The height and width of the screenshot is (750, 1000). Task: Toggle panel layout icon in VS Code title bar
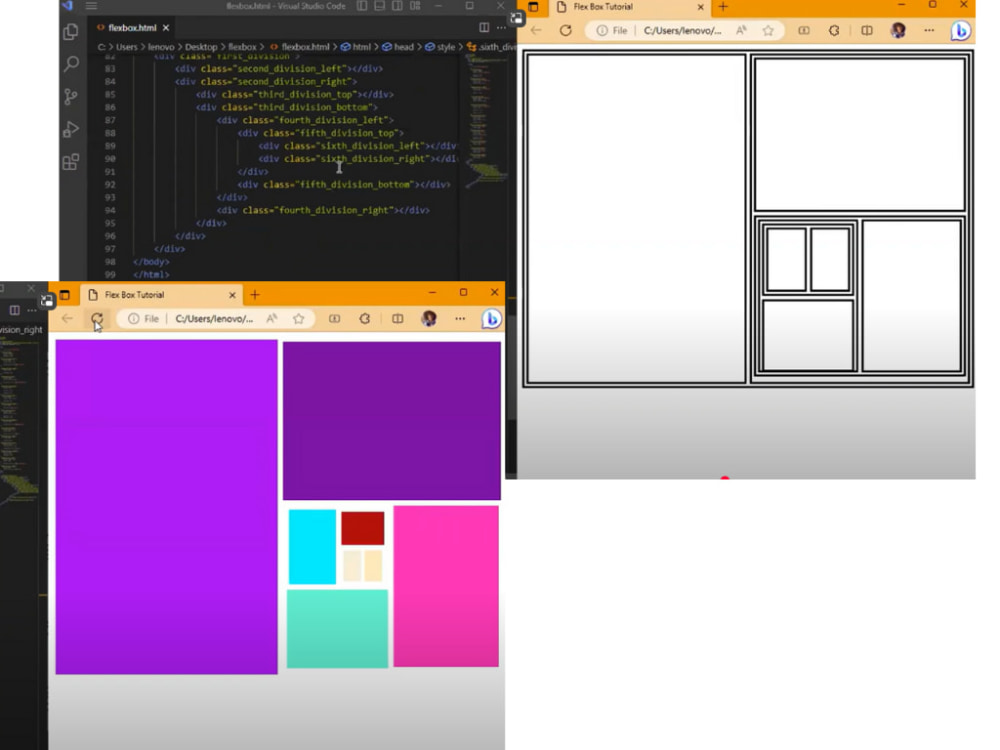(x=379, y=6)
